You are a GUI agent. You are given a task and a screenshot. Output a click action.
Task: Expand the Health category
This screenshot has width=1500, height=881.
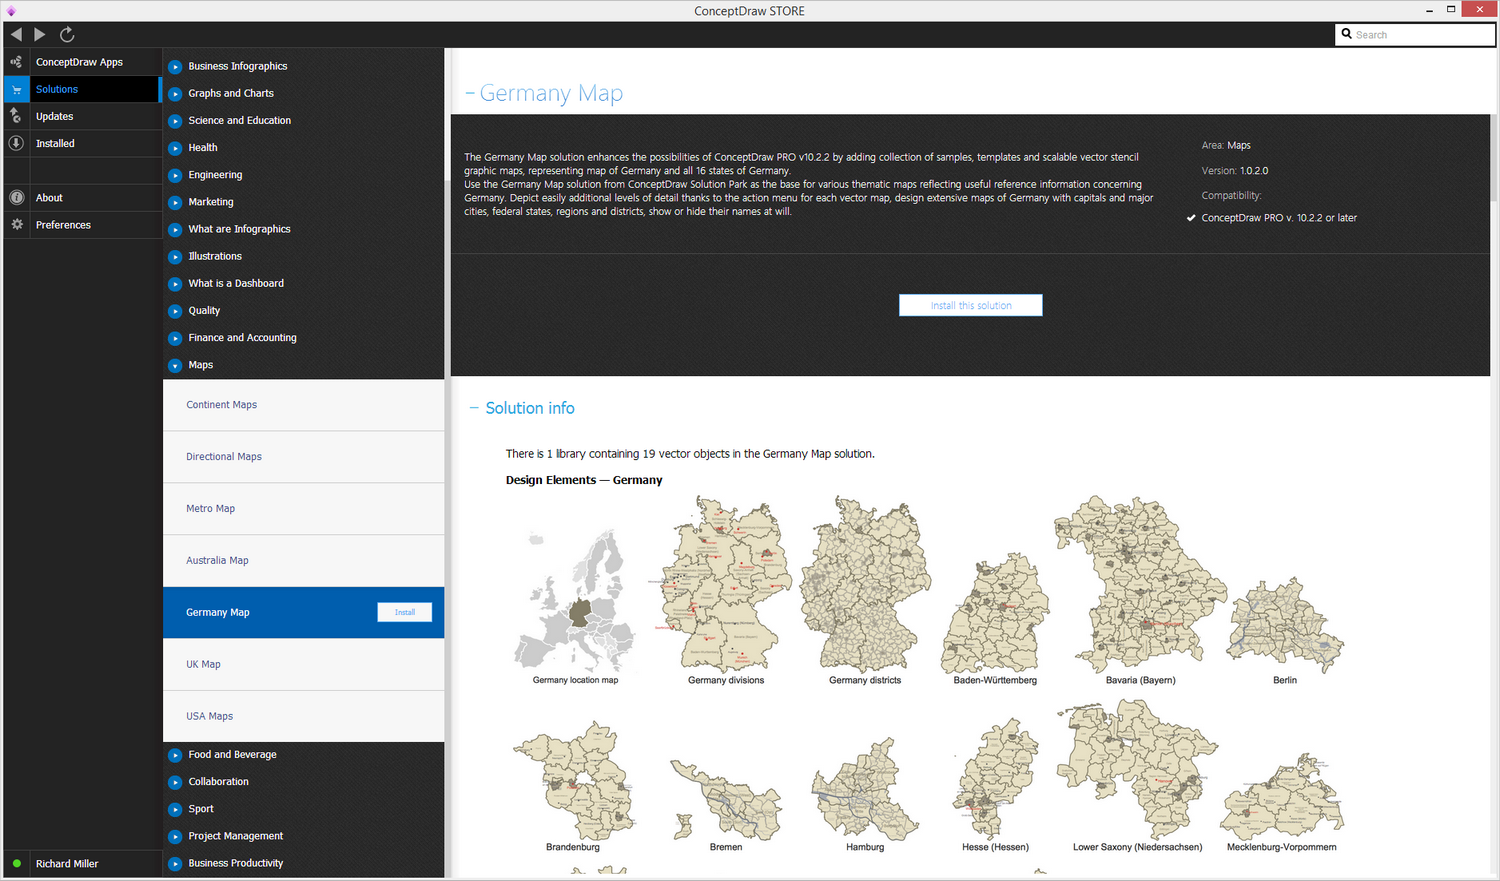pyautogui.click(x=175, y=148)
